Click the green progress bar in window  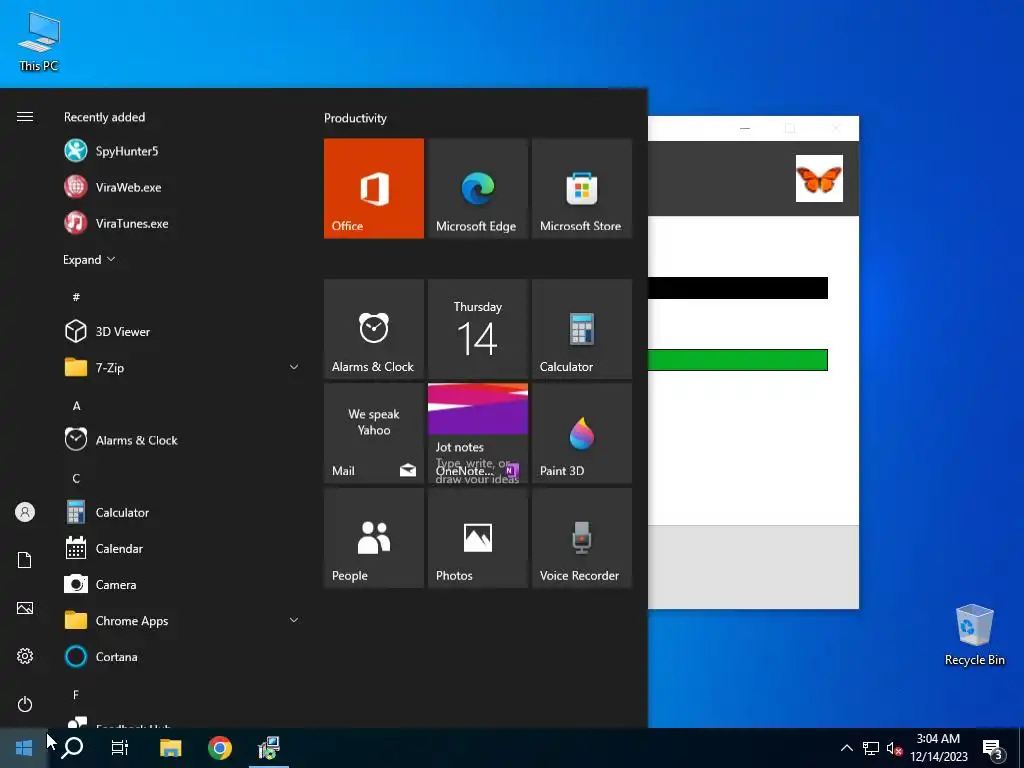click(737, 360)
